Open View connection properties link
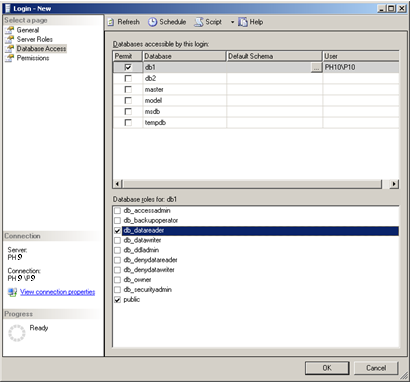The image size is (411, 382). (x=57, y=292)
